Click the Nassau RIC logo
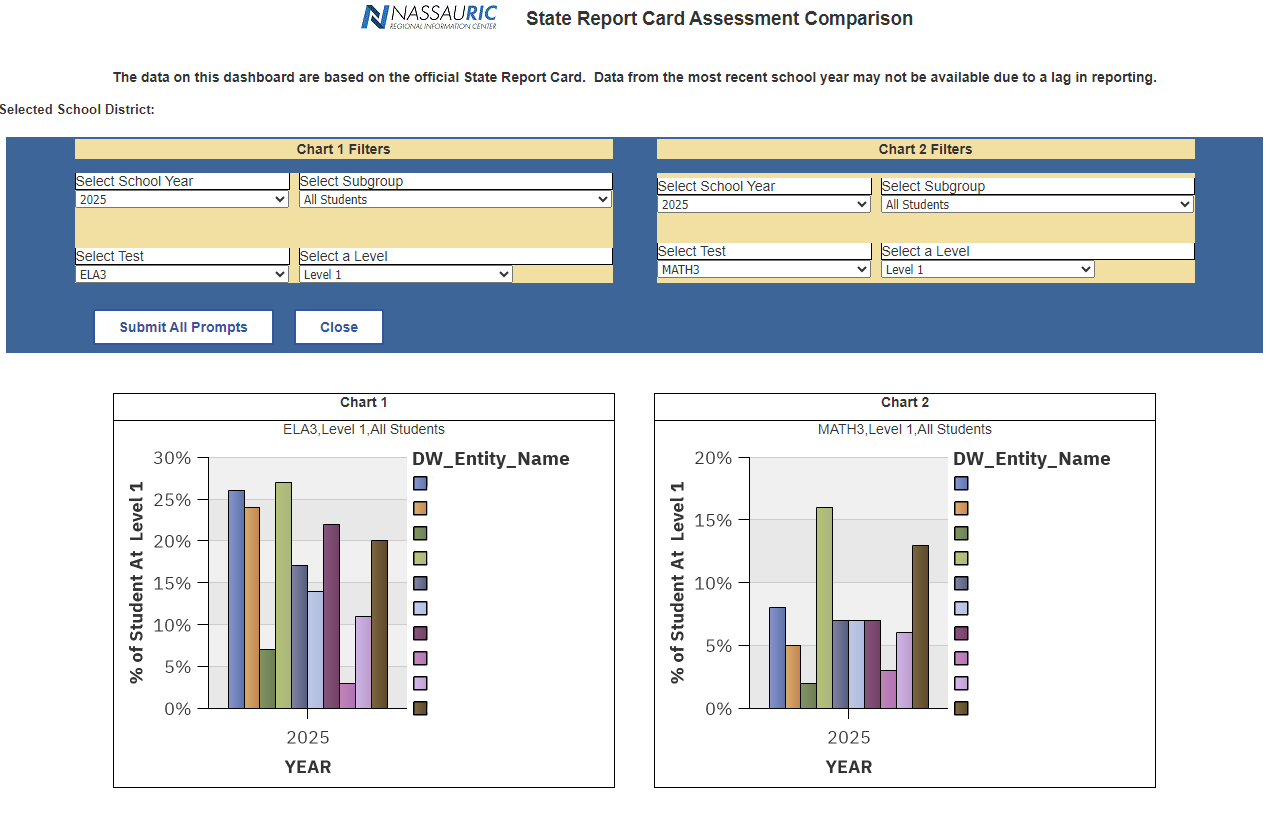The image size is (1270, 830). click(x=428, y=17)
